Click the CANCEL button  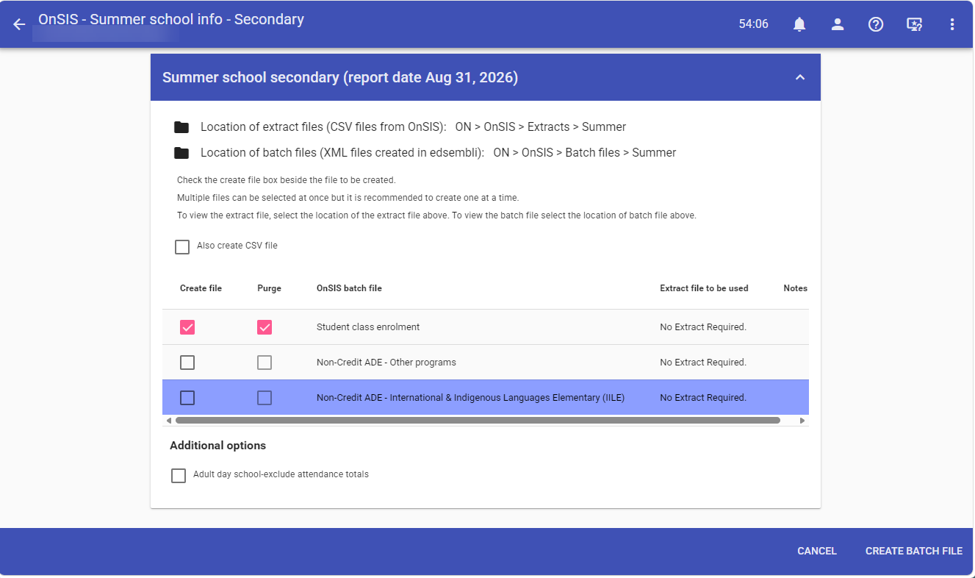tap(817, 551)
